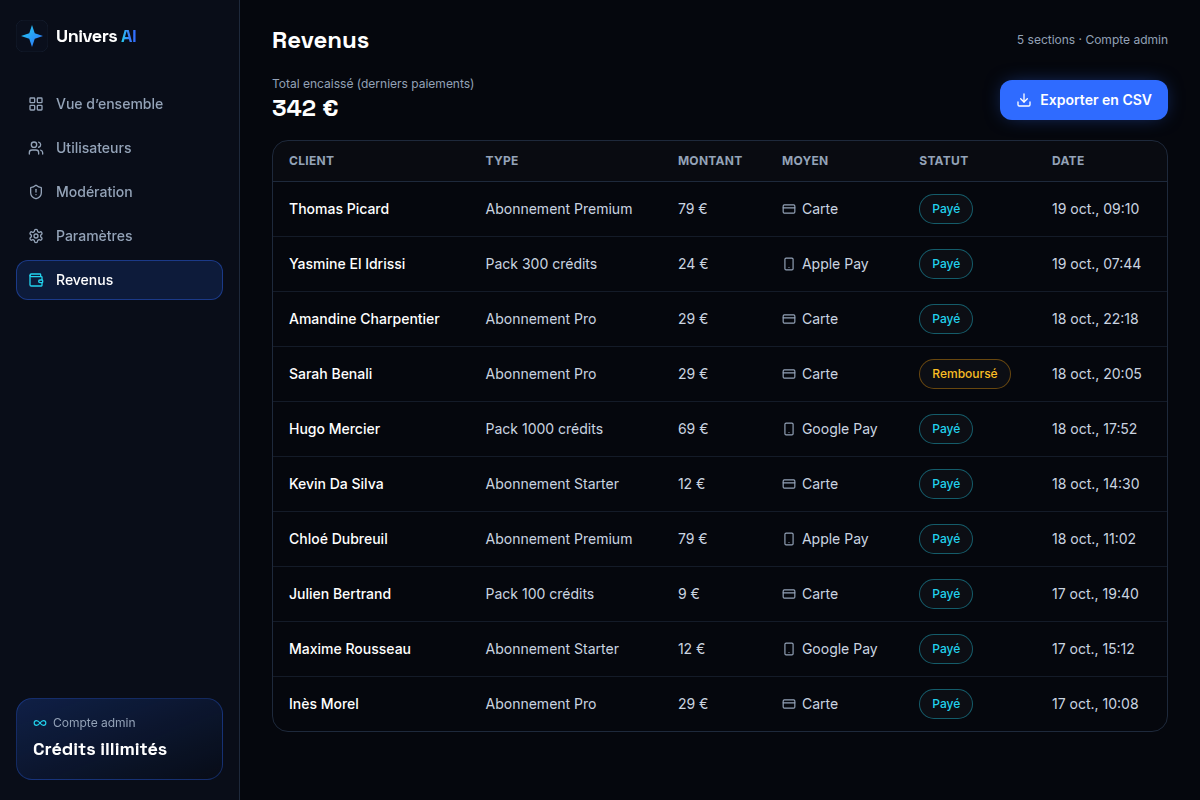Click the infinity icon next to Compte admin
Screen dimensions: 1200x800
click(x=40, y=723)
